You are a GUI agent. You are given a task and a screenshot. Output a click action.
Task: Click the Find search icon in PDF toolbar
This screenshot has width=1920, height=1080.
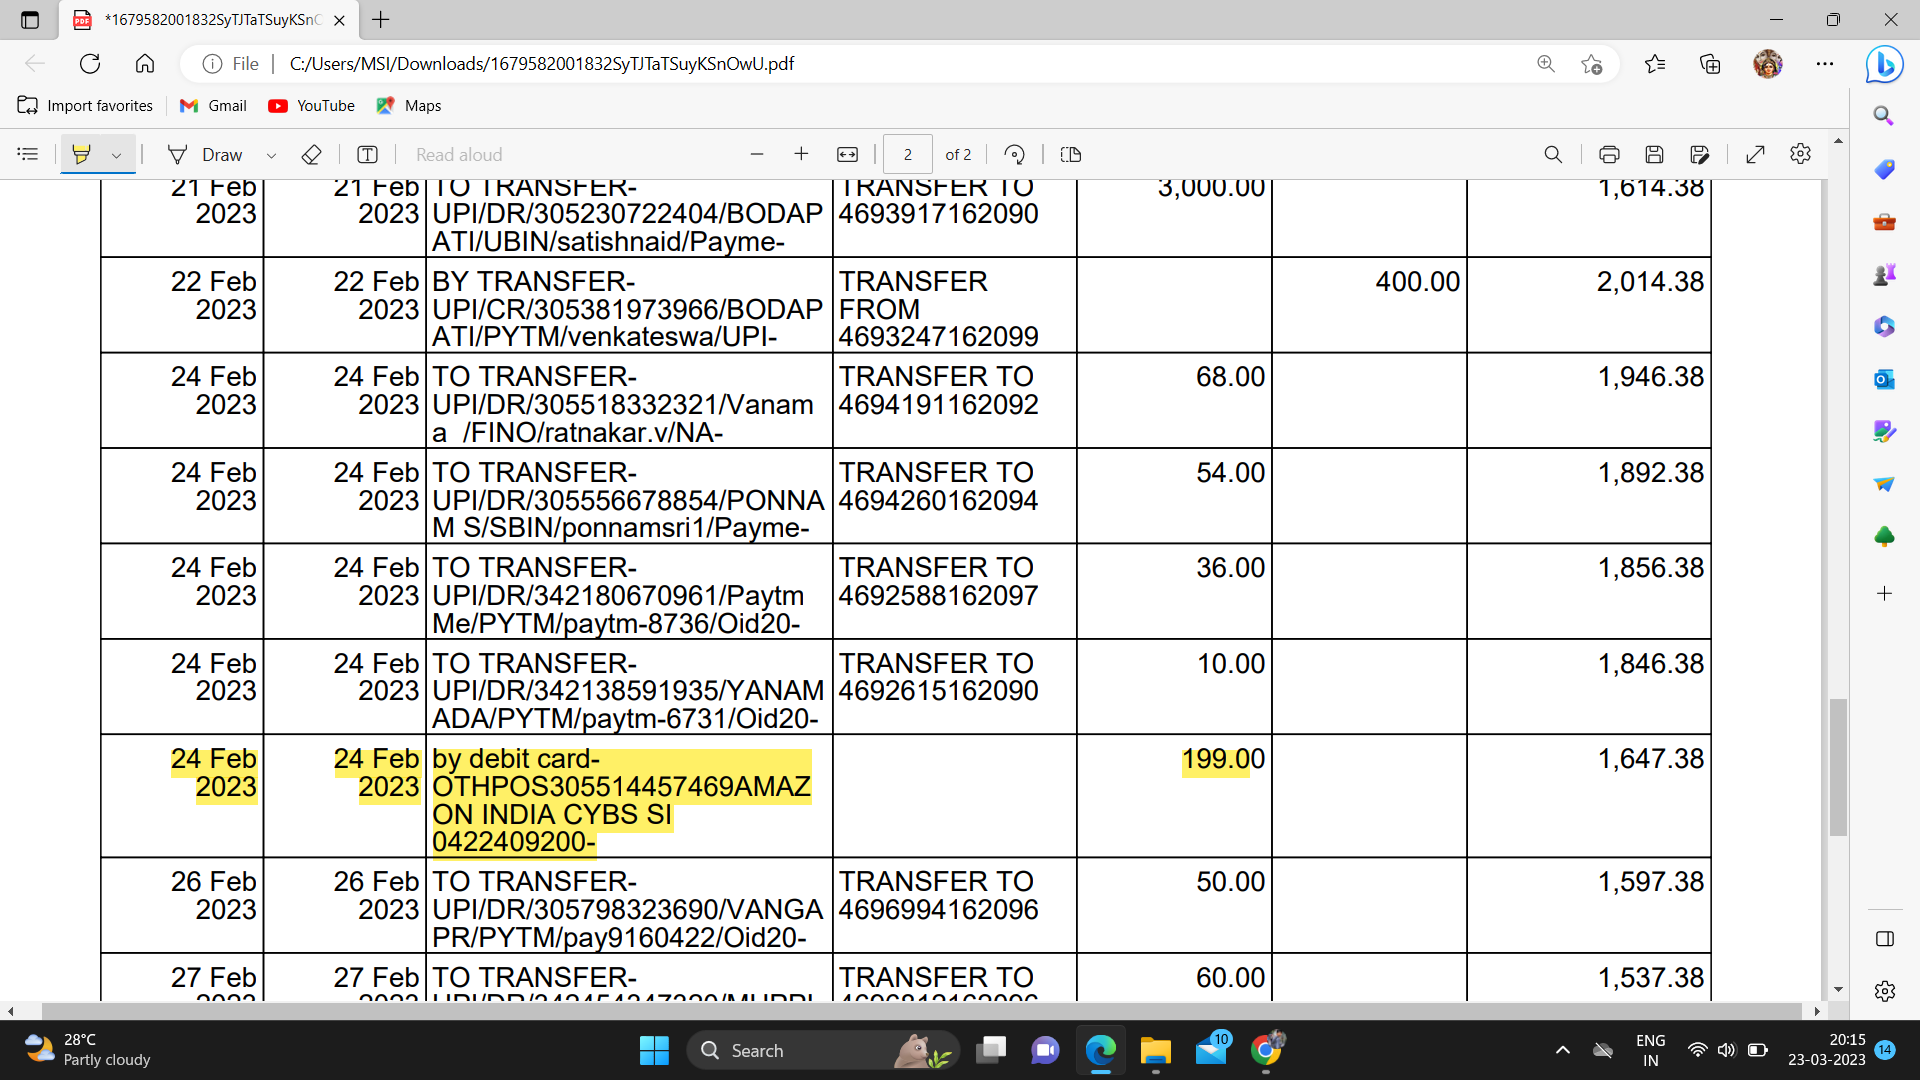[1553, 154]
